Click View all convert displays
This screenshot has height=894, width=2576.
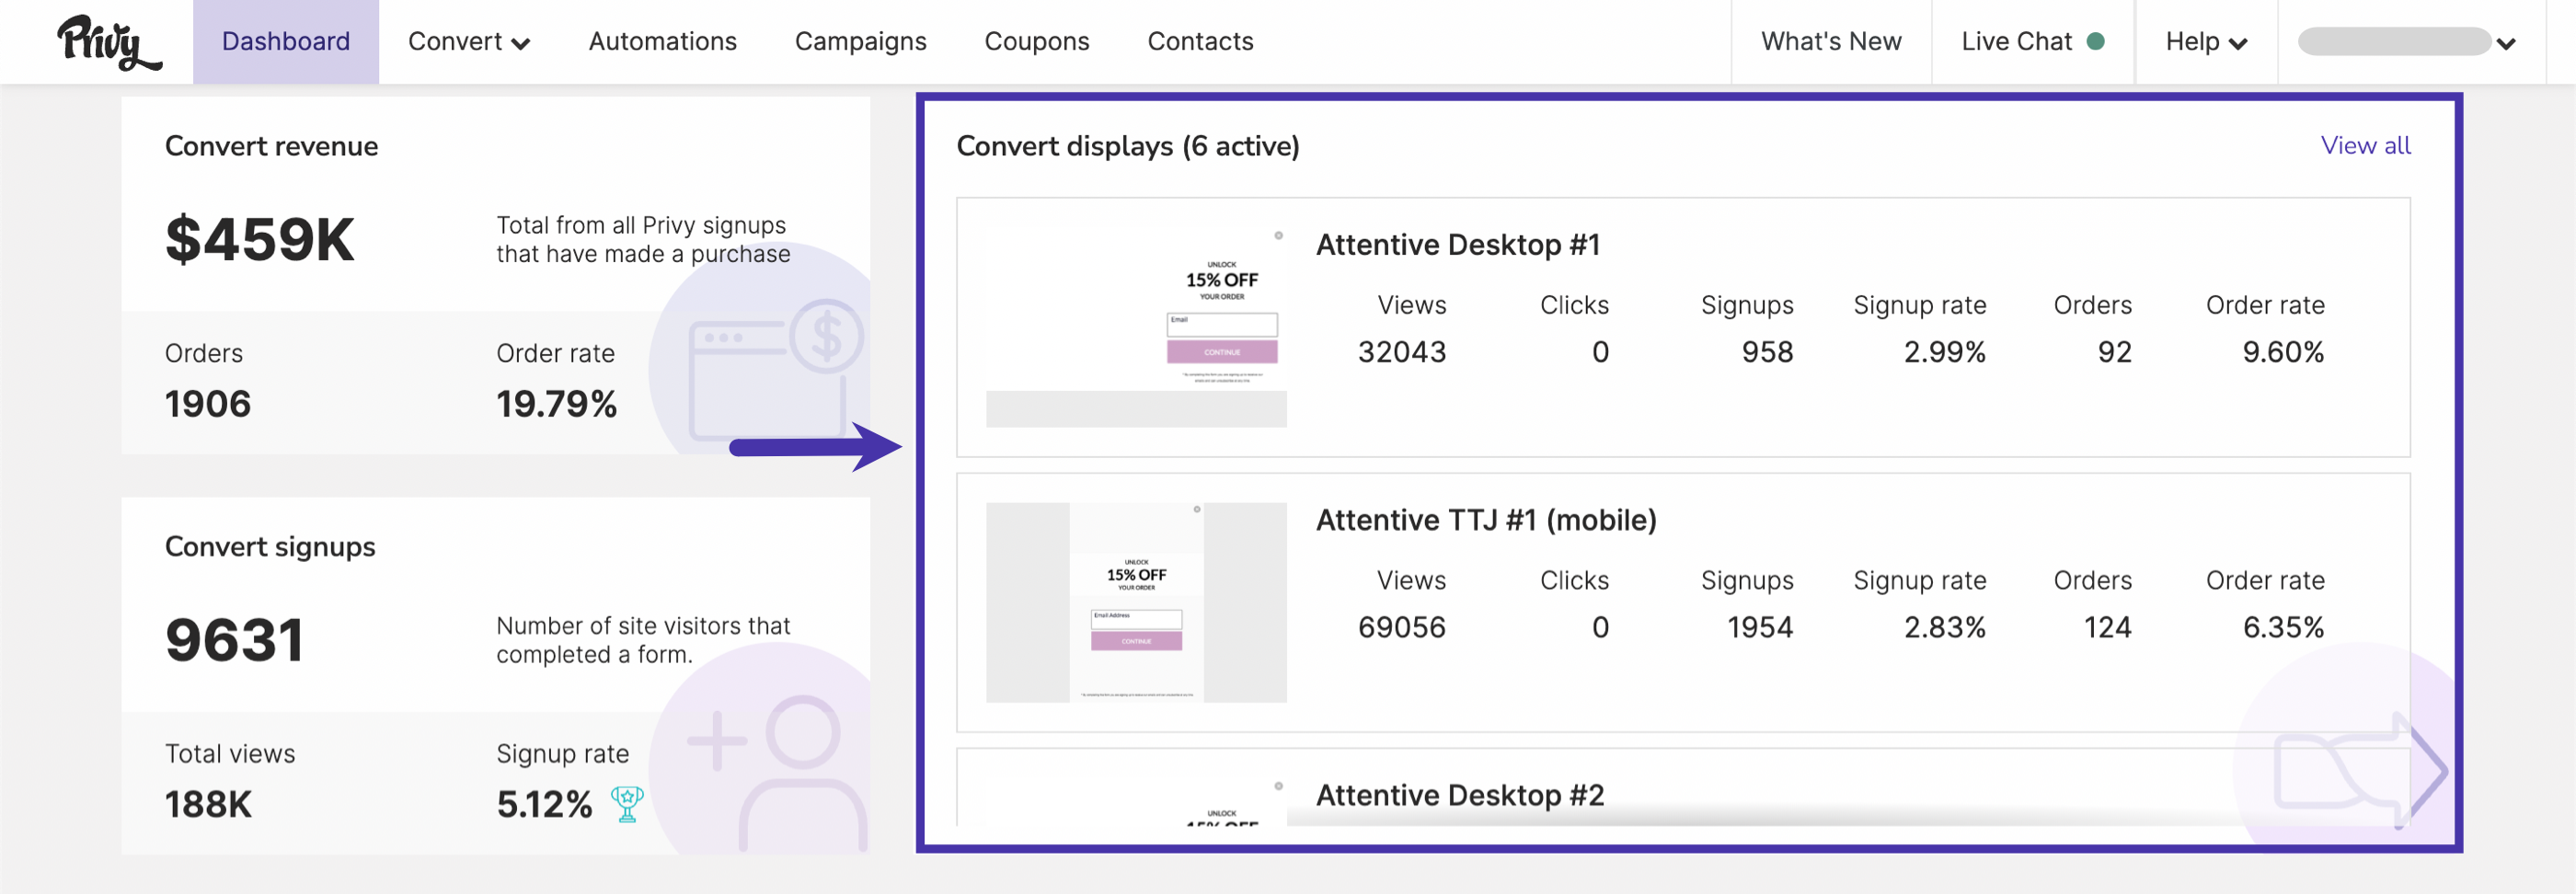tap(2365, 146)
